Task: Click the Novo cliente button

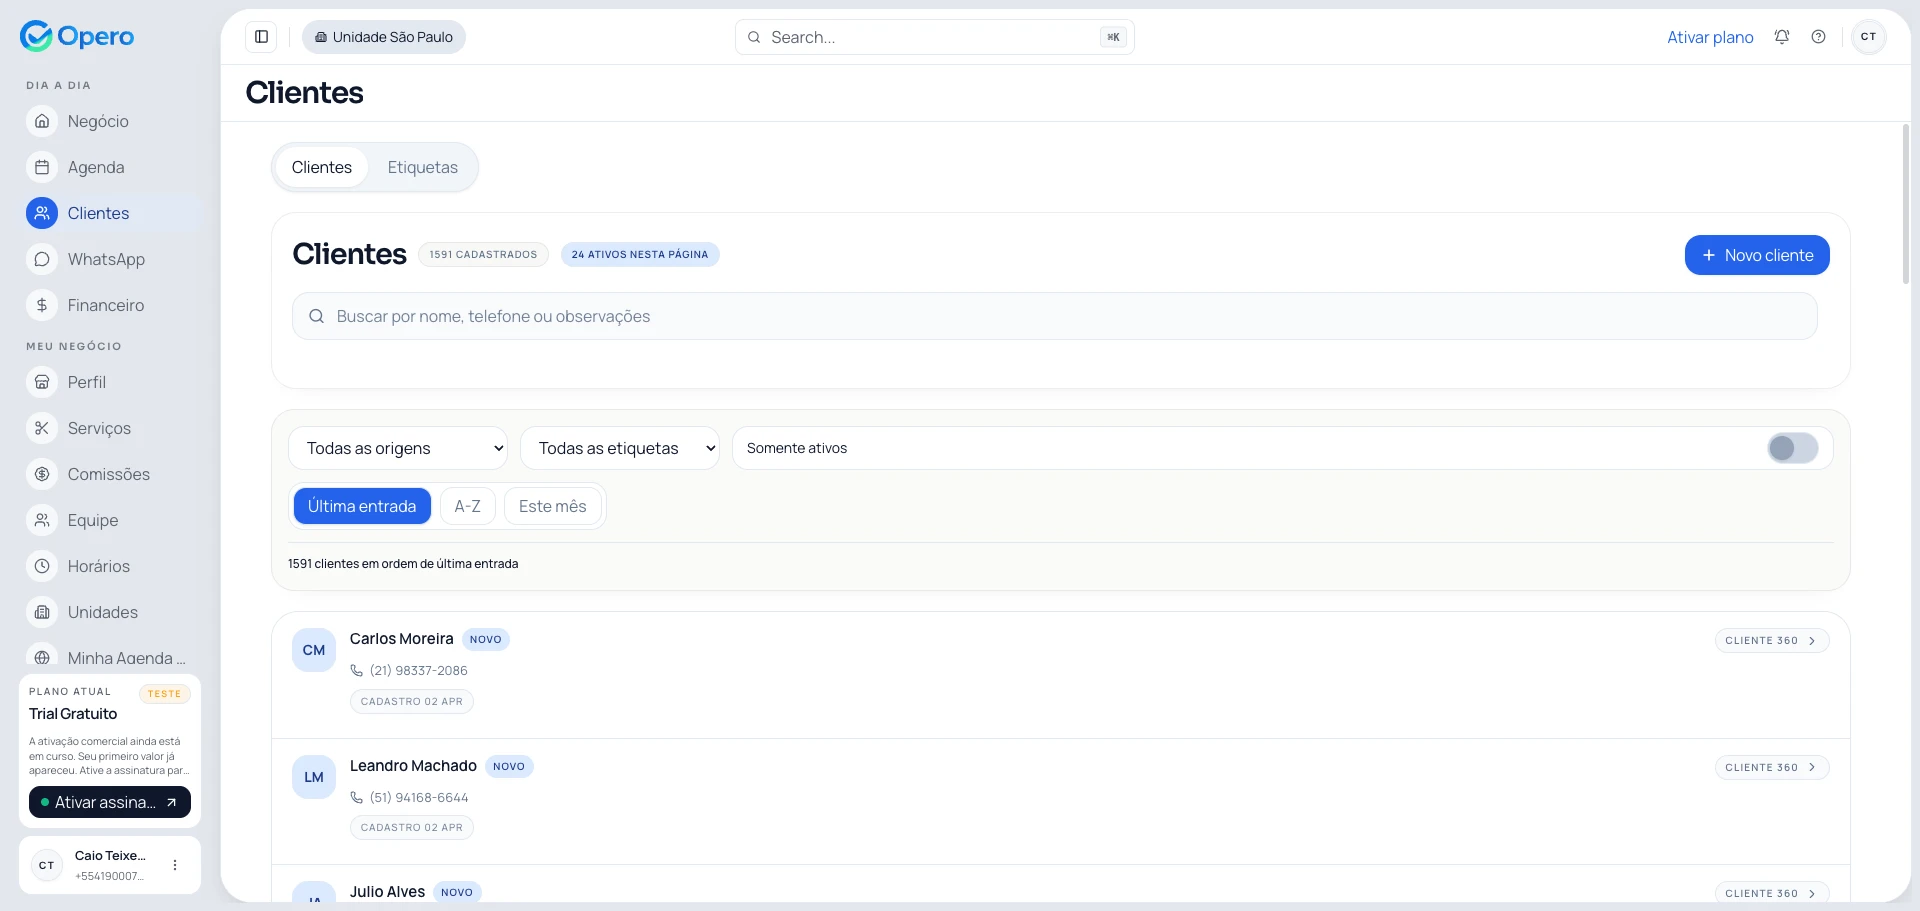Action: click(1756, 255)
